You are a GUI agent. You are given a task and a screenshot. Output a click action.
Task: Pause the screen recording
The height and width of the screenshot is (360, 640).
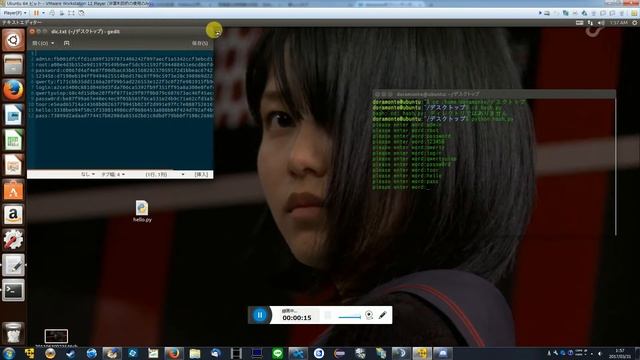260,315
